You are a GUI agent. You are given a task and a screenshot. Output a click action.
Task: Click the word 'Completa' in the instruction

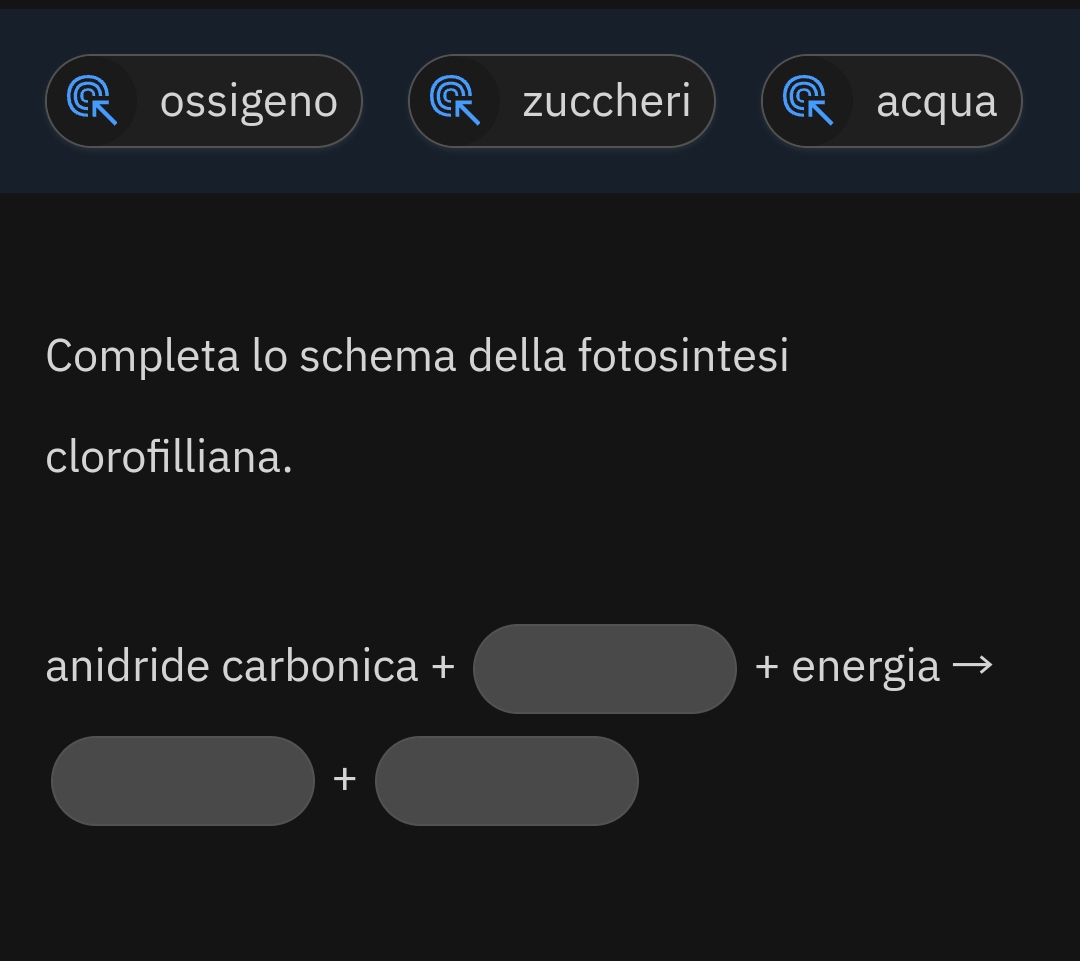click(x=142, y=356)
